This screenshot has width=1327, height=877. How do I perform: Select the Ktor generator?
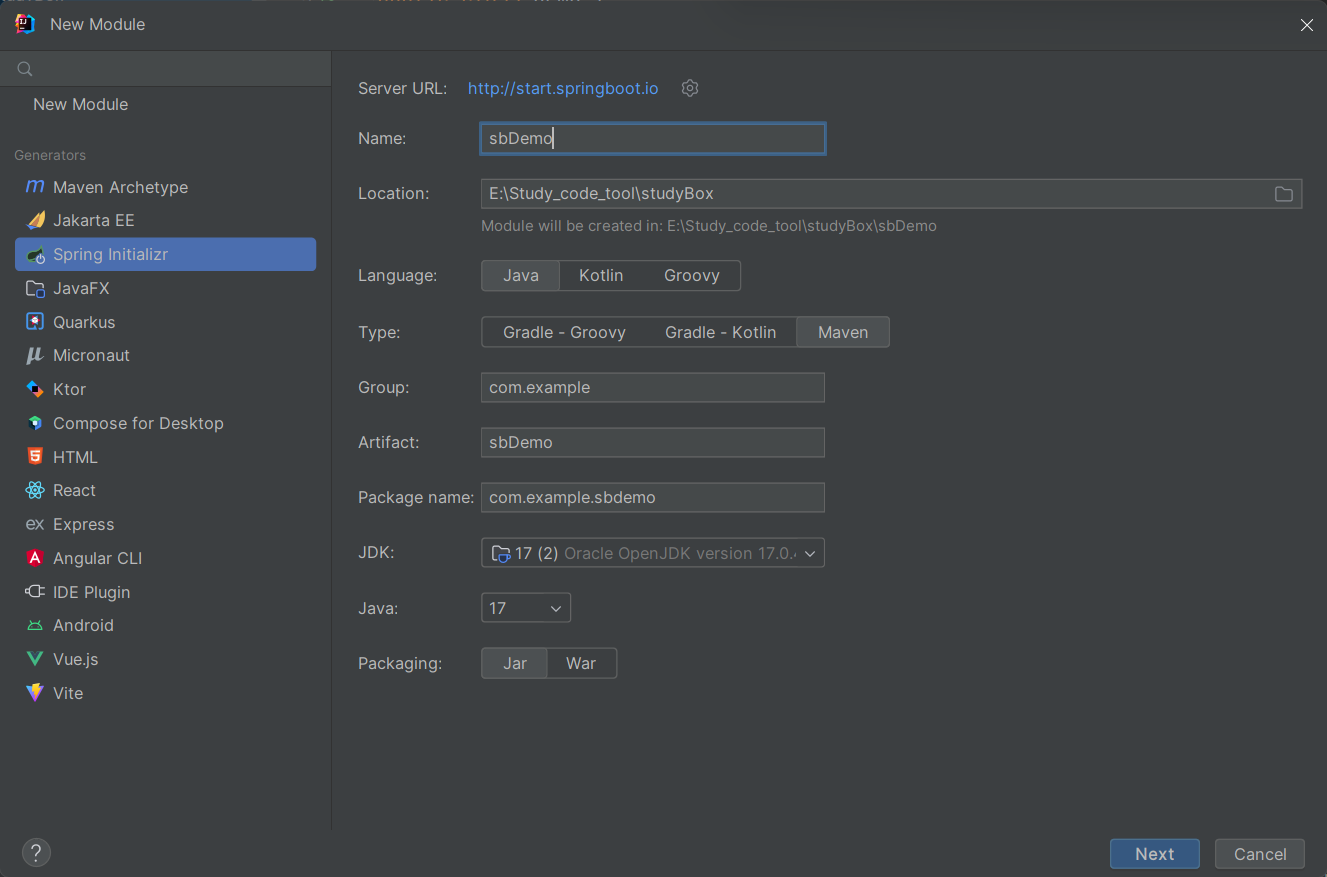(x=165, y=389)
